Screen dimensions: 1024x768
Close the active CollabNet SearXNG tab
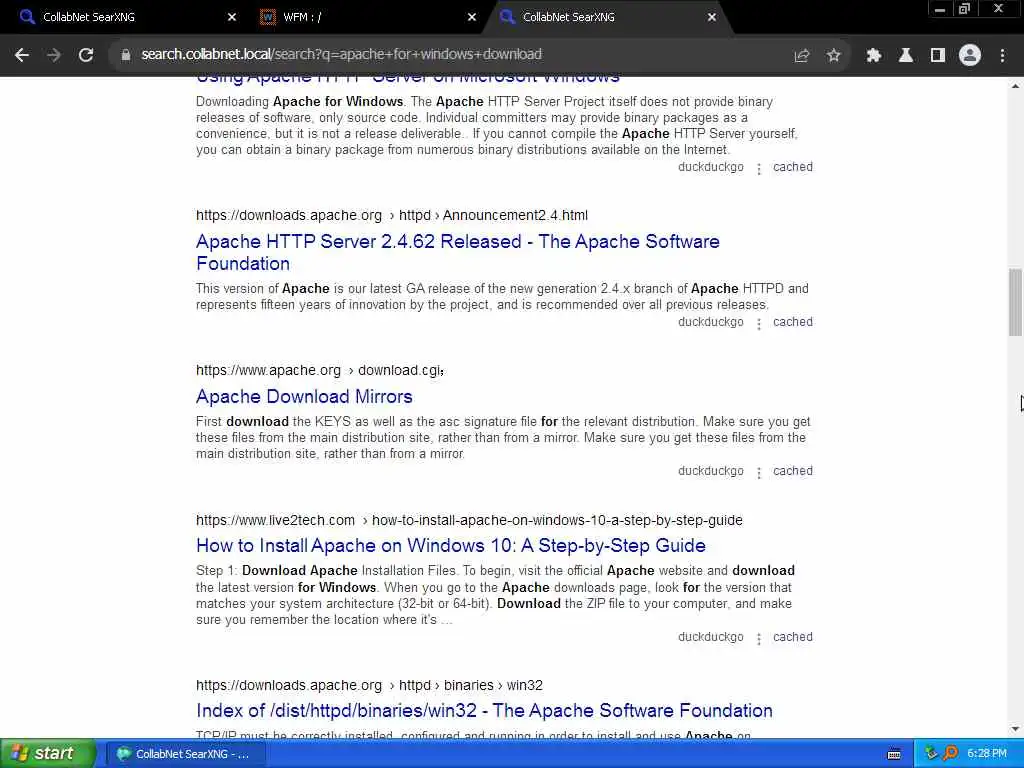712,17
